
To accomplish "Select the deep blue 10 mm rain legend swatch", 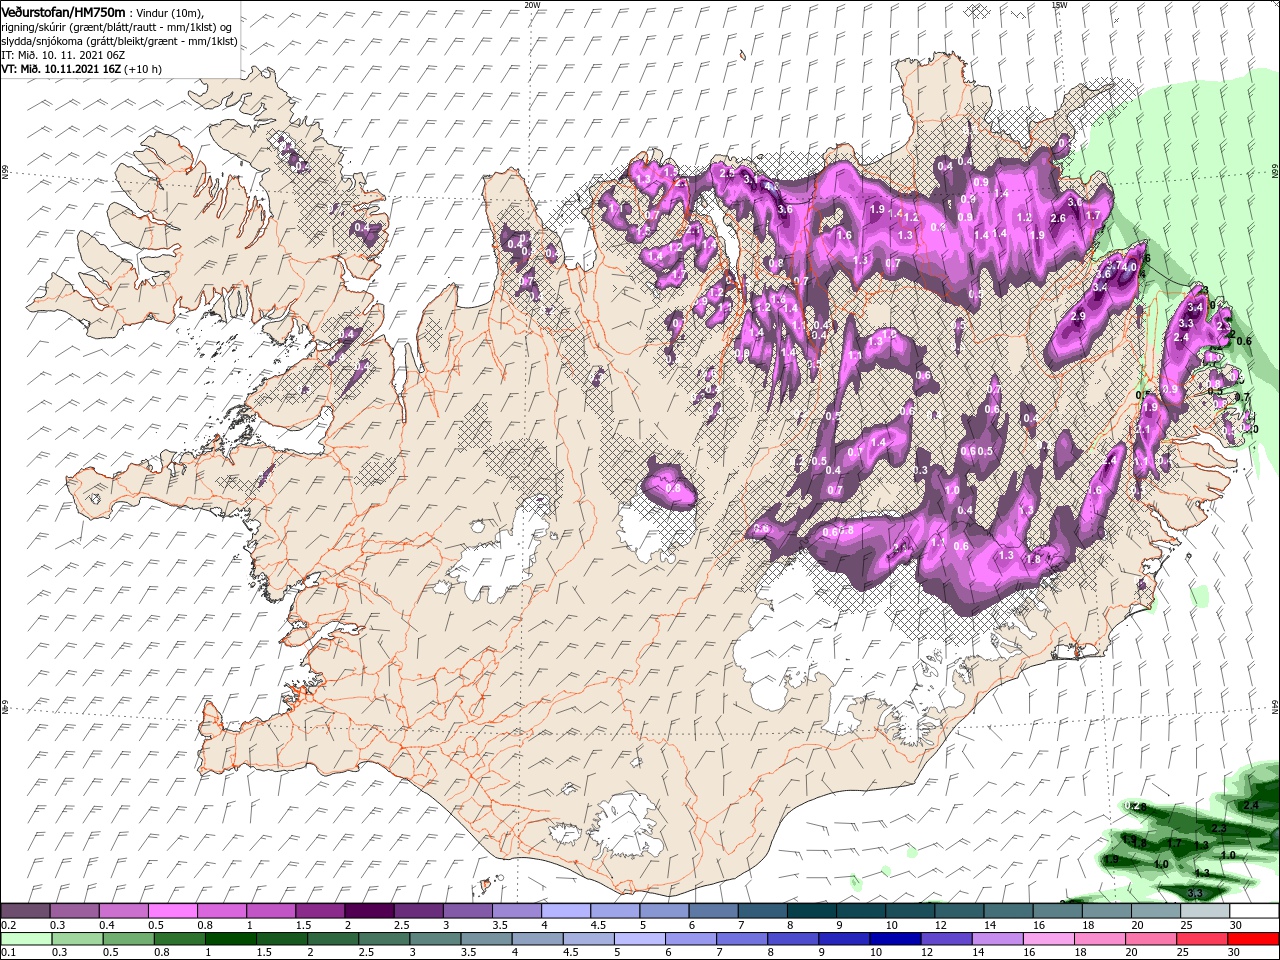I will pyautogui.click(x=894, y=939).
